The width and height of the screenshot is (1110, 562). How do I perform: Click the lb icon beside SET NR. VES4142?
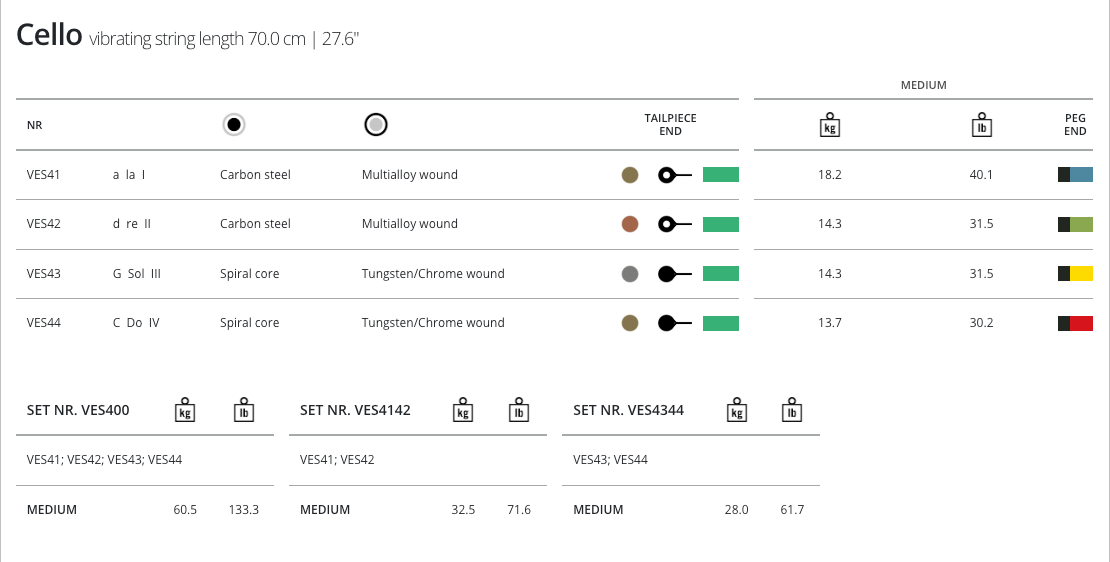[518, 410]
